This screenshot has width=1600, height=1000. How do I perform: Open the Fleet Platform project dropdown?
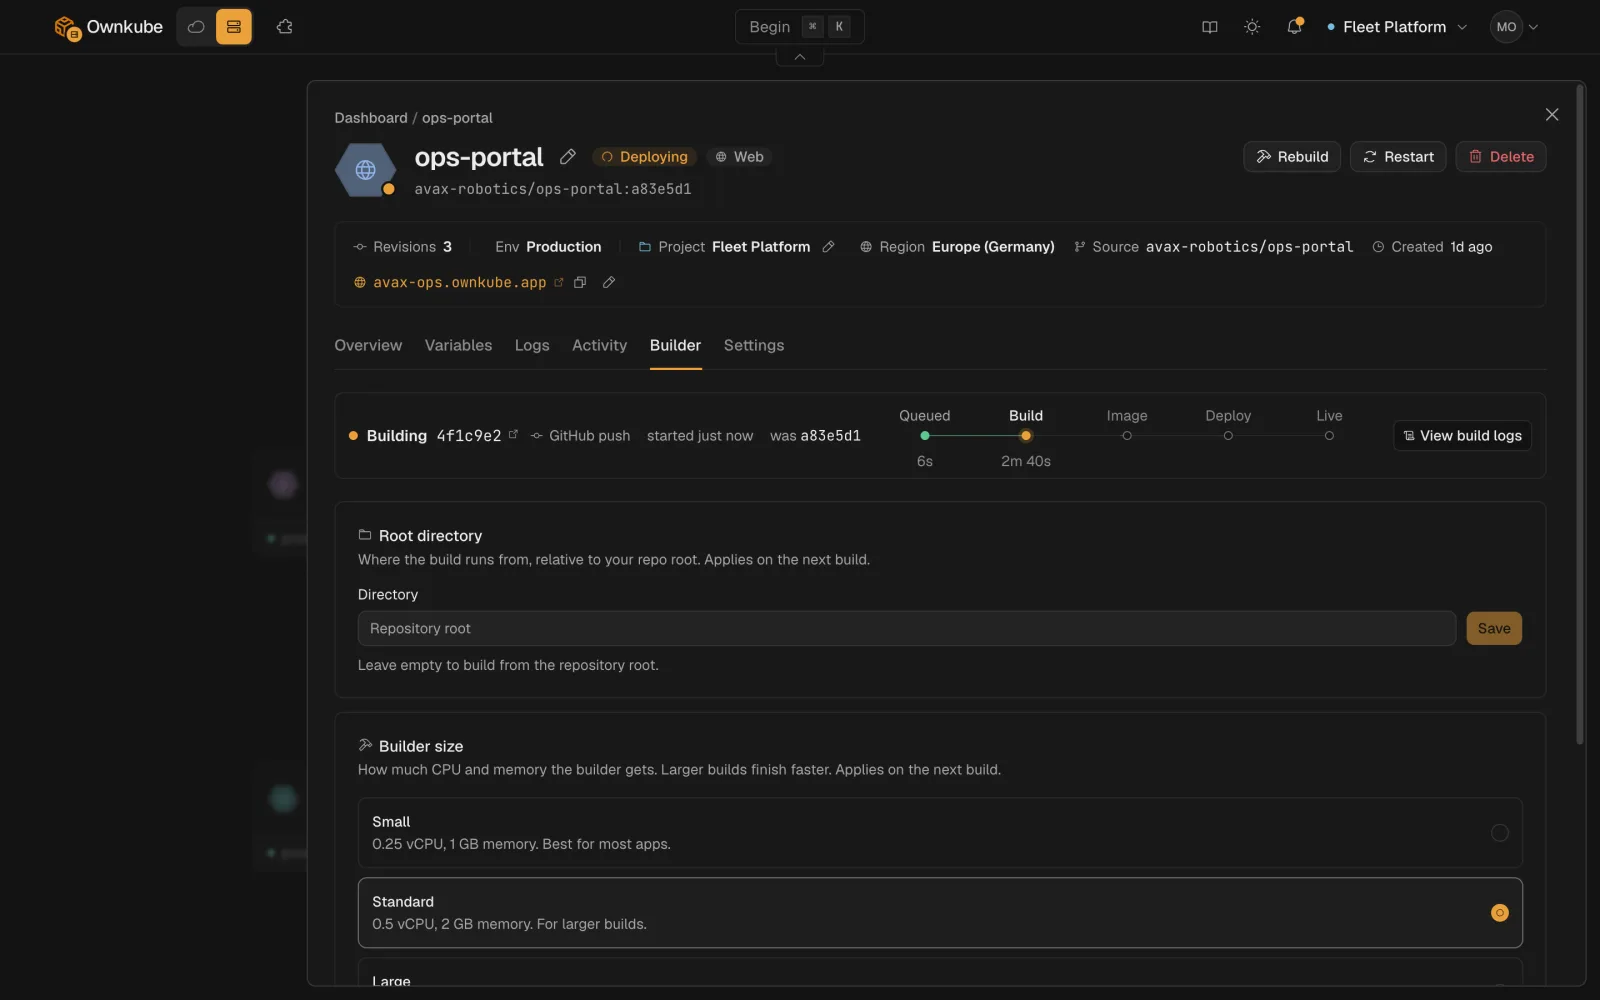coord(1397,27)
